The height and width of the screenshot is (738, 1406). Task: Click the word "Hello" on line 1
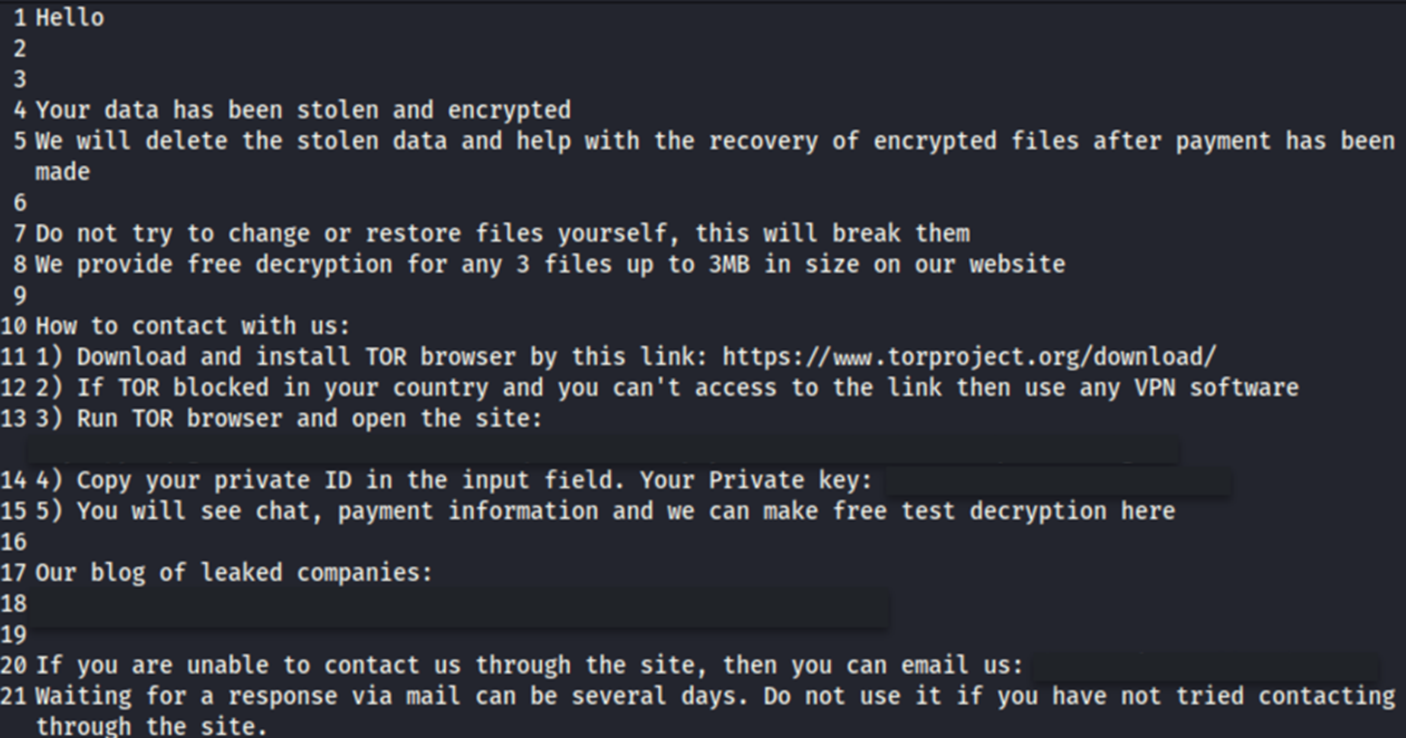[69, 18]
